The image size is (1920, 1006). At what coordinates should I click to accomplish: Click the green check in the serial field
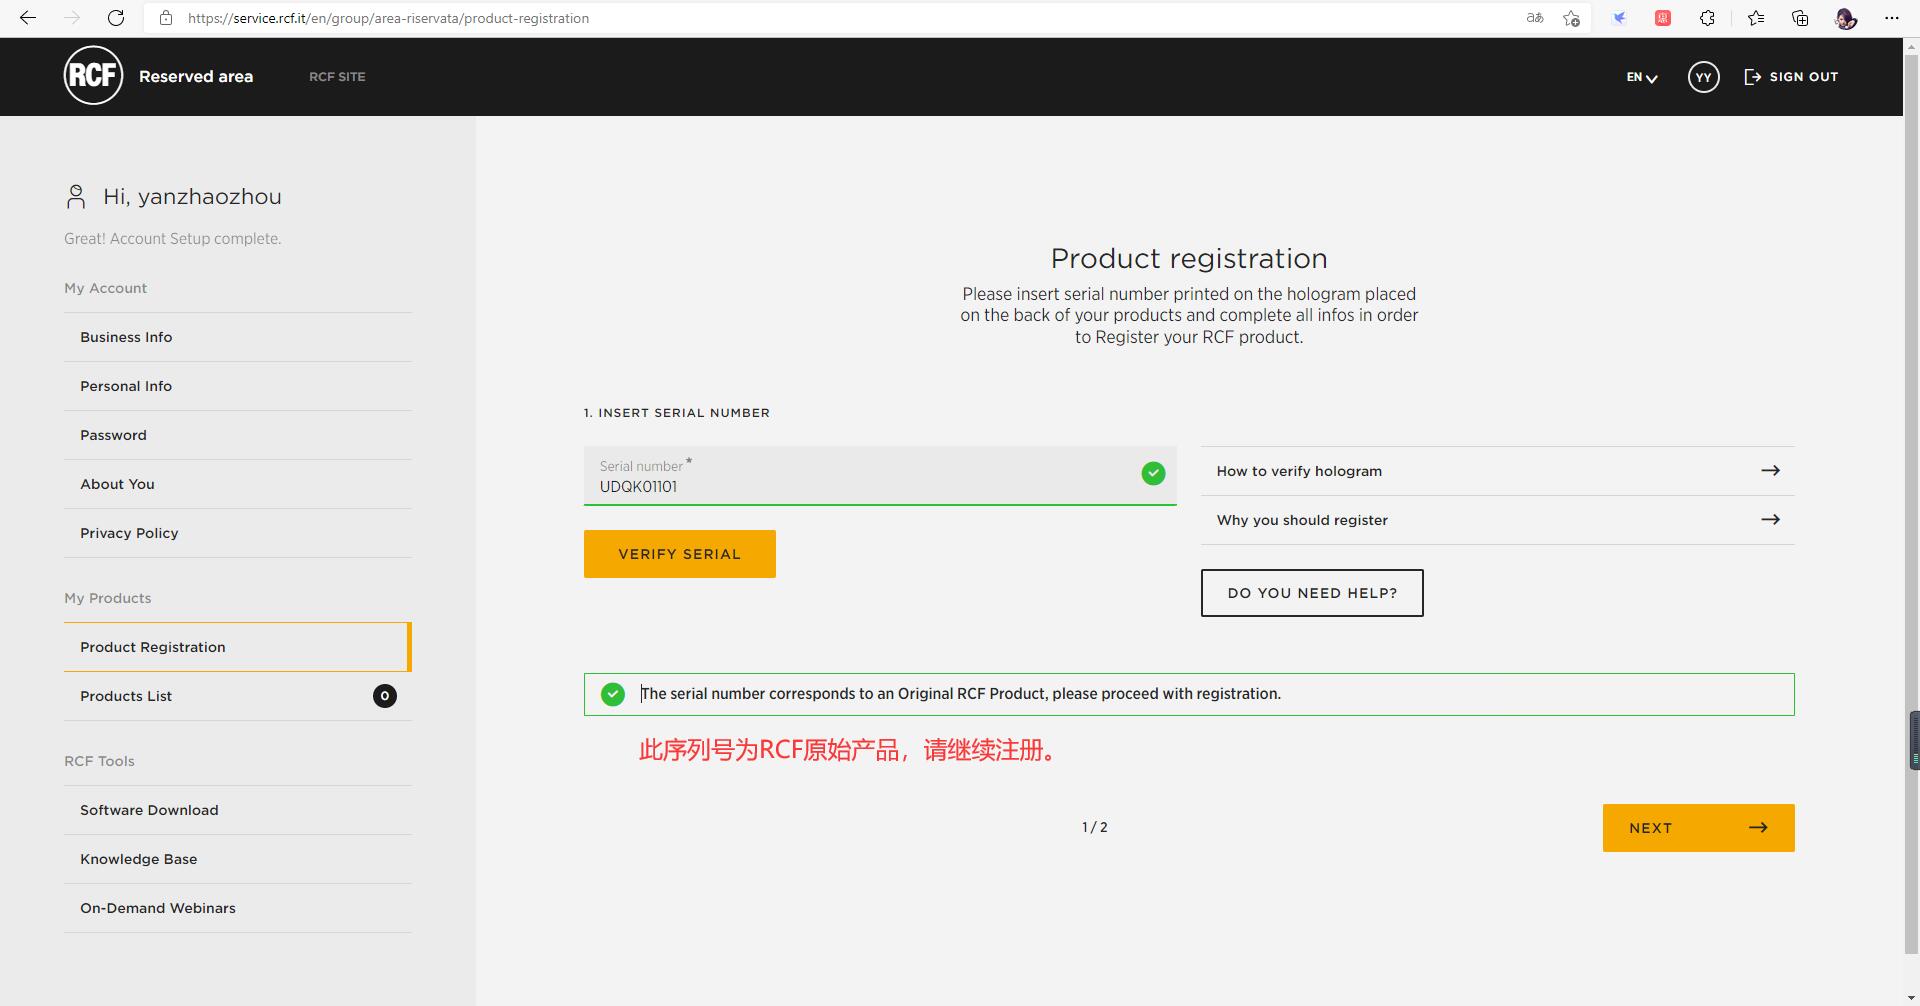(1153, 473)
